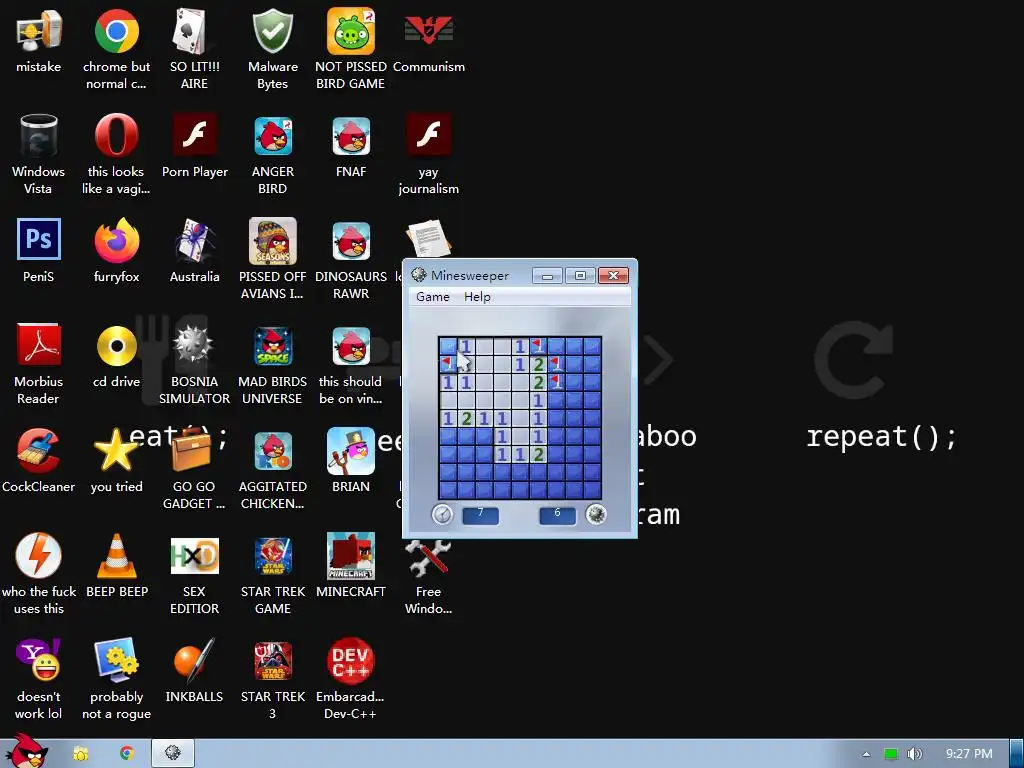Open the Game menu in Minesweeper

point(432,296)
